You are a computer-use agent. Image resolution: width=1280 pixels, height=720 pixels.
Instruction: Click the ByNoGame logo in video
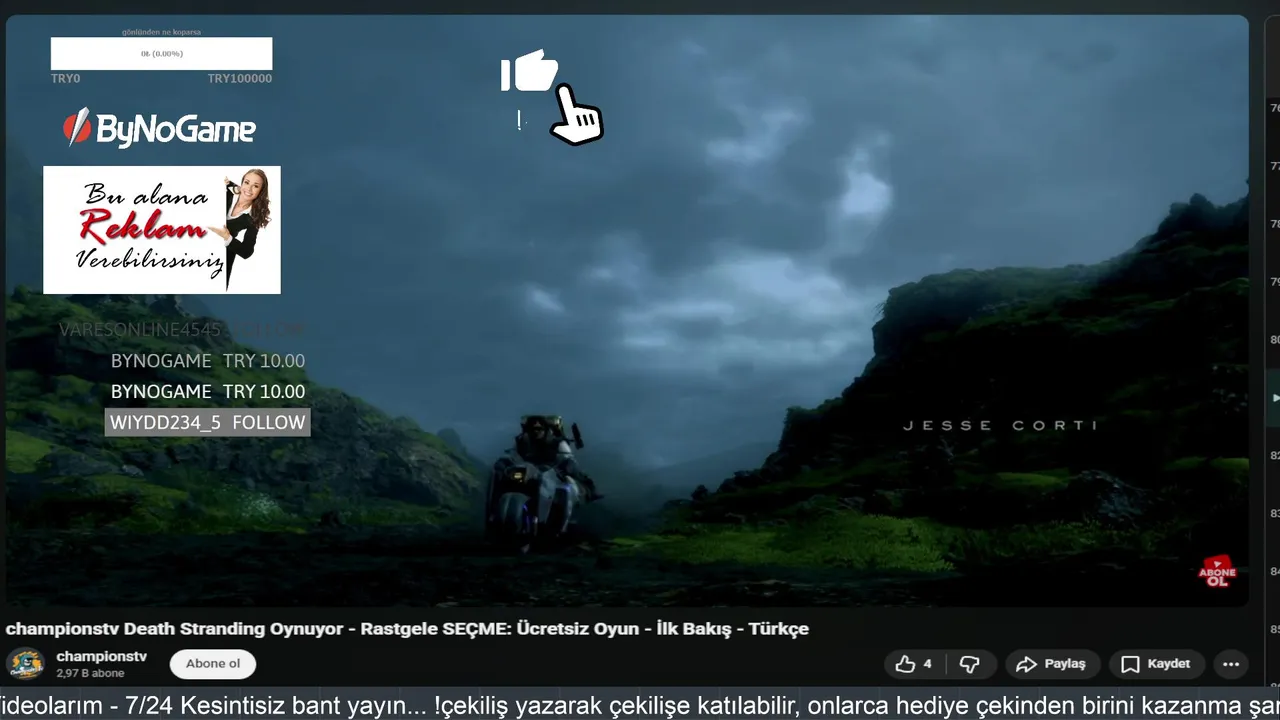[159, 128]
